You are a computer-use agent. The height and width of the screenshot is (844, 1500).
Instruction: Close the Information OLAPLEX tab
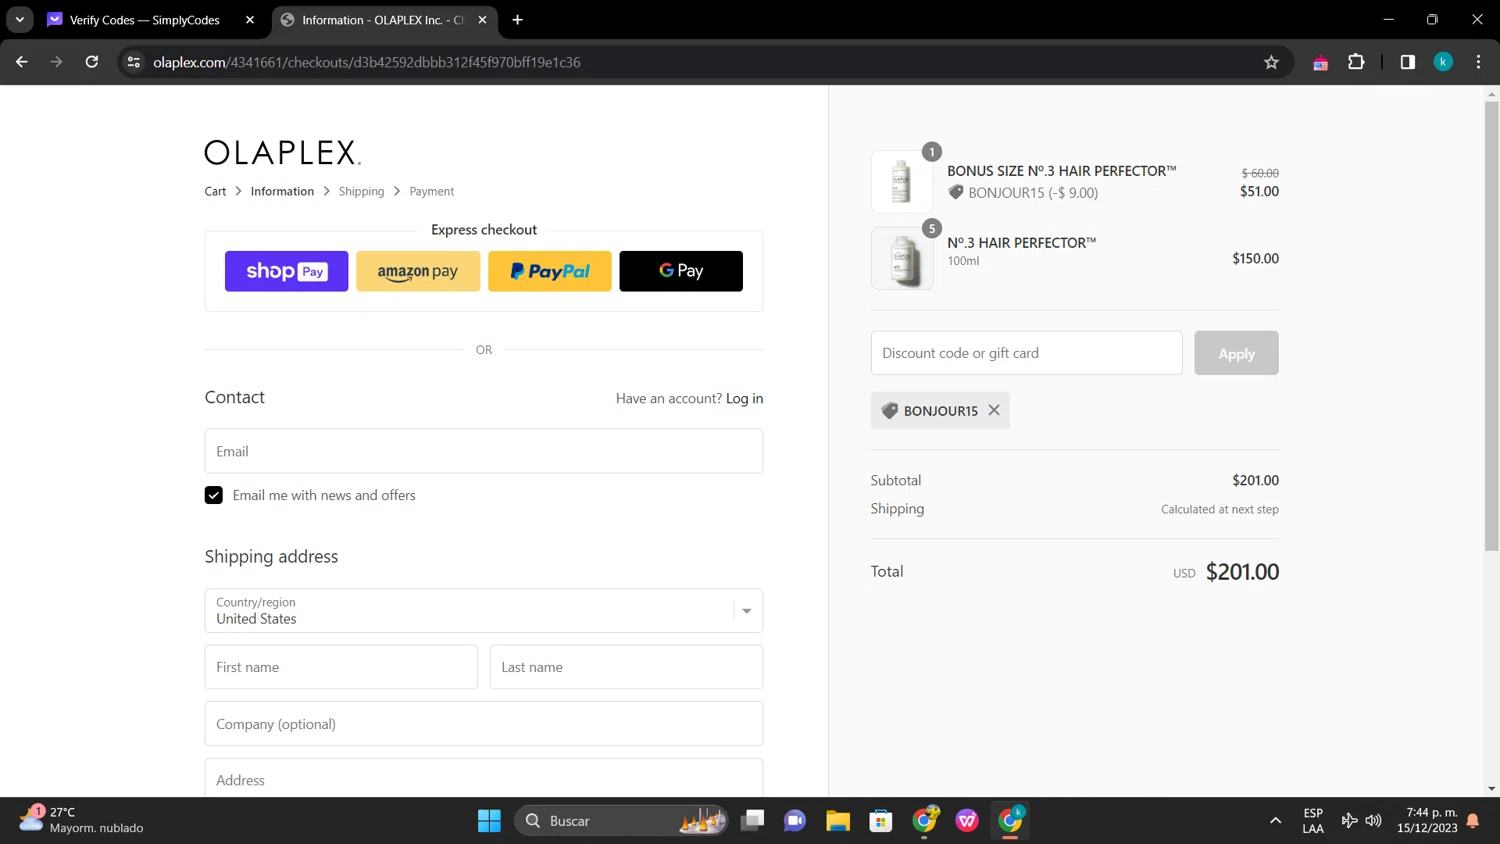tap(482, 20)
